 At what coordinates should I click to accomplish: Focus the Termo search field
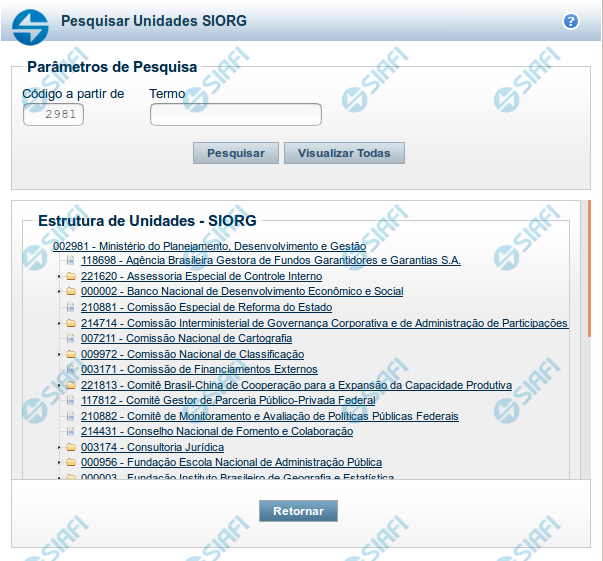click(235, 115)
